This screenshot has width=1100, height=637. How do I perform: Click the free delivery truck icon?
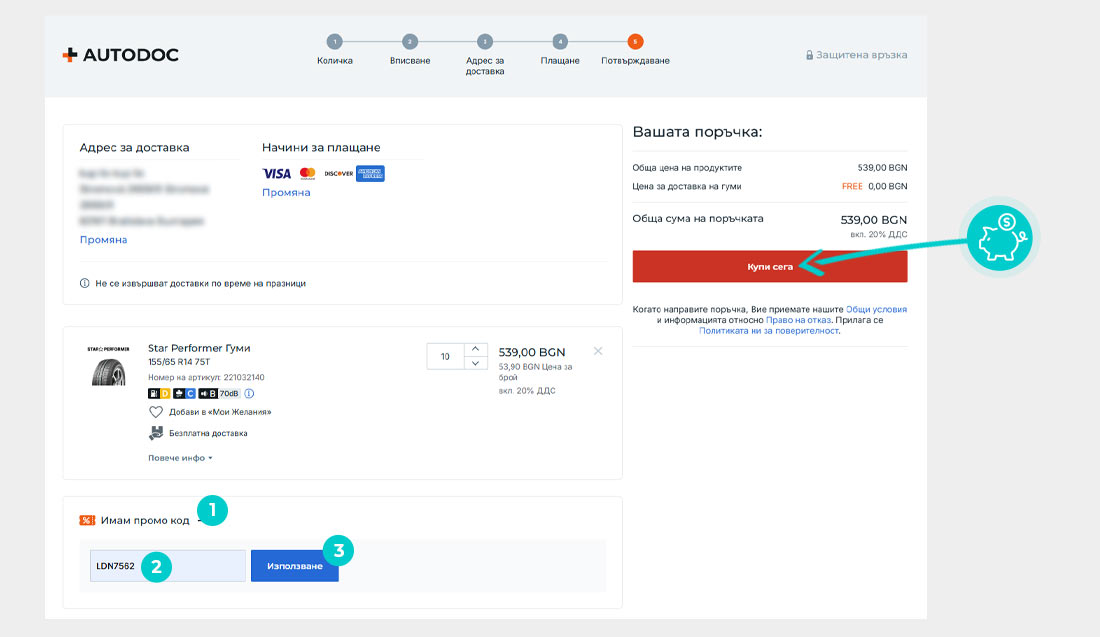click(156, 433)
